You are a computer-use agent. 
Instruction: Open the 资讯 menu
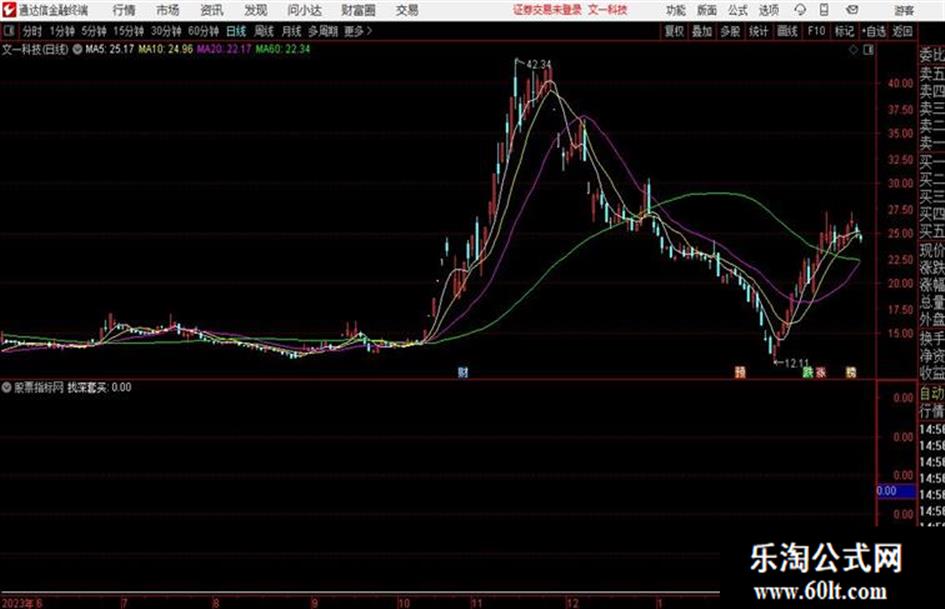[x=212, y=10]
